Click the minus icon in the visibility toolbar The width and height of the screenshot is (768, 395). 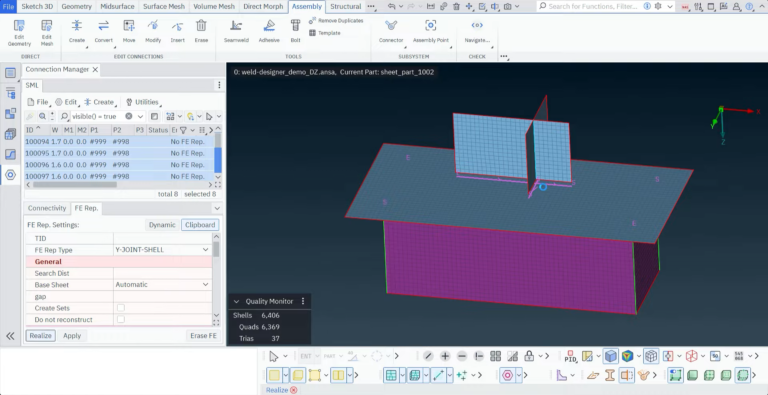(x=462, y=356)
